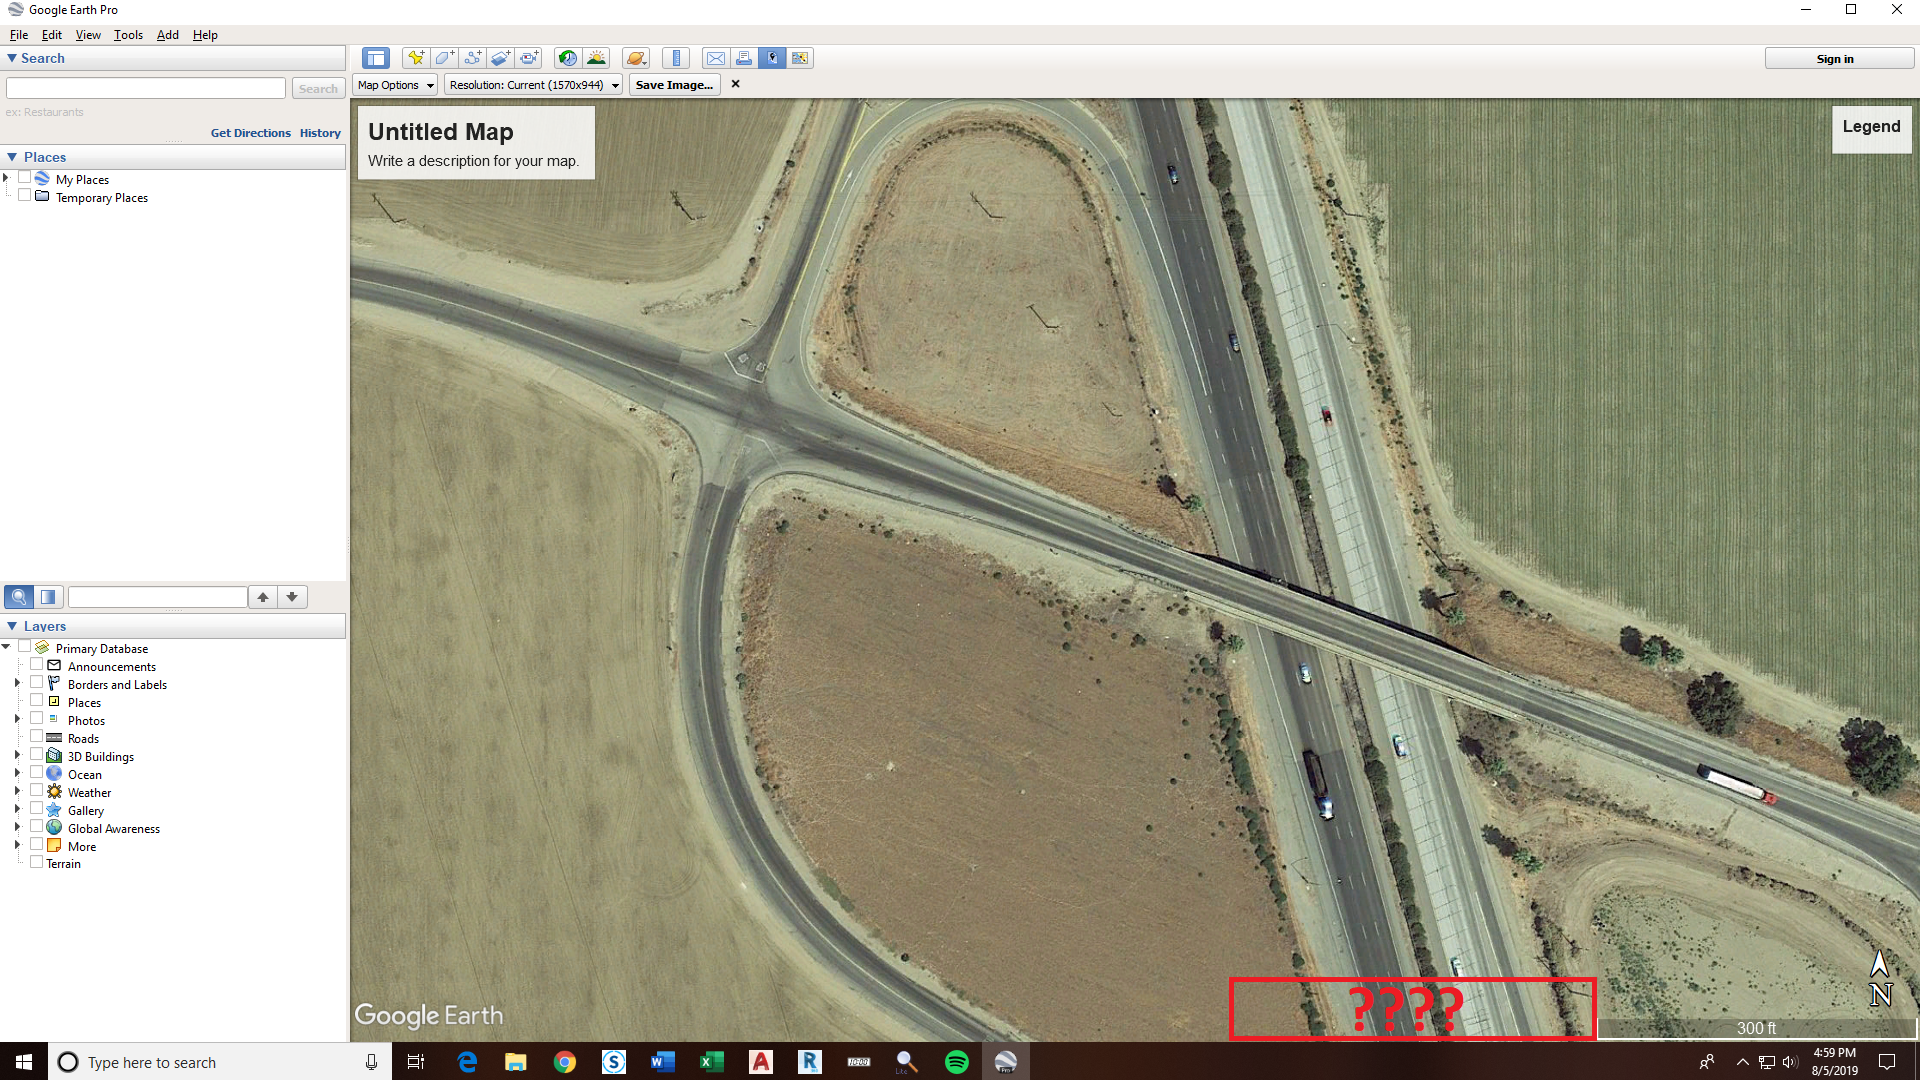Image resolution: width=1920 pixels, height=1080 pixels.
Task: Click the Ruler measurement tool icon
Action: pyautogui.click(x=676, y=57)
